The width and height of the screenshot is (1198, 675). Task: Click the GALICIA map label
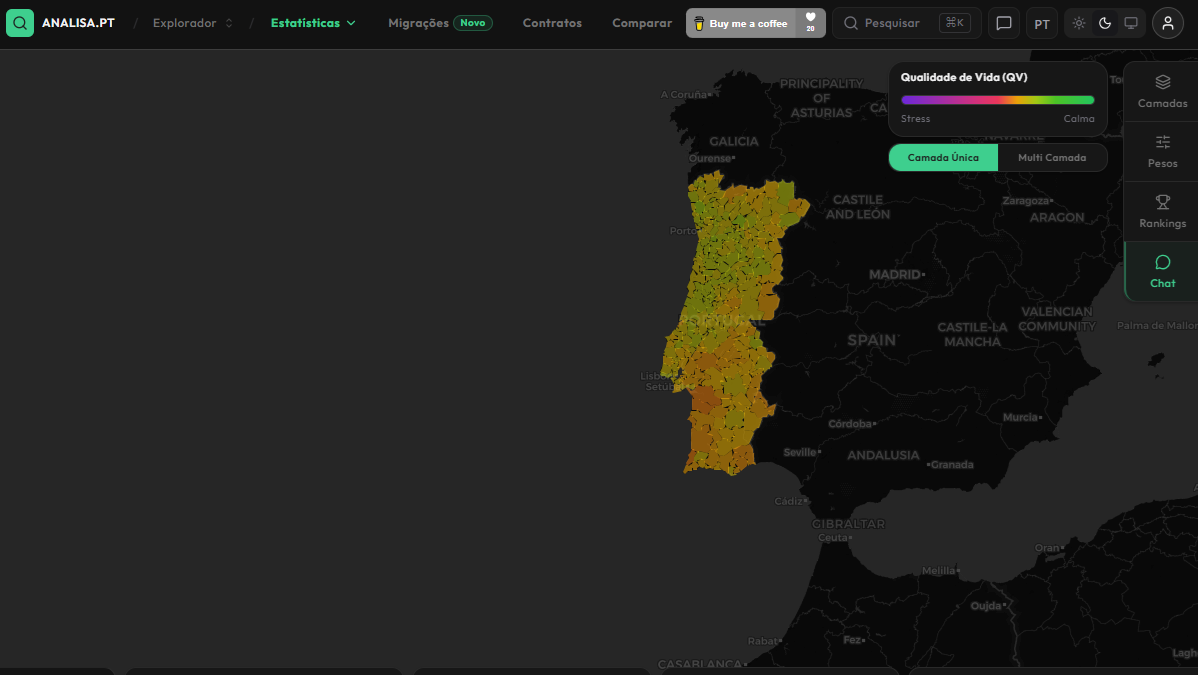pyautogui.click(x=733, y=141)
